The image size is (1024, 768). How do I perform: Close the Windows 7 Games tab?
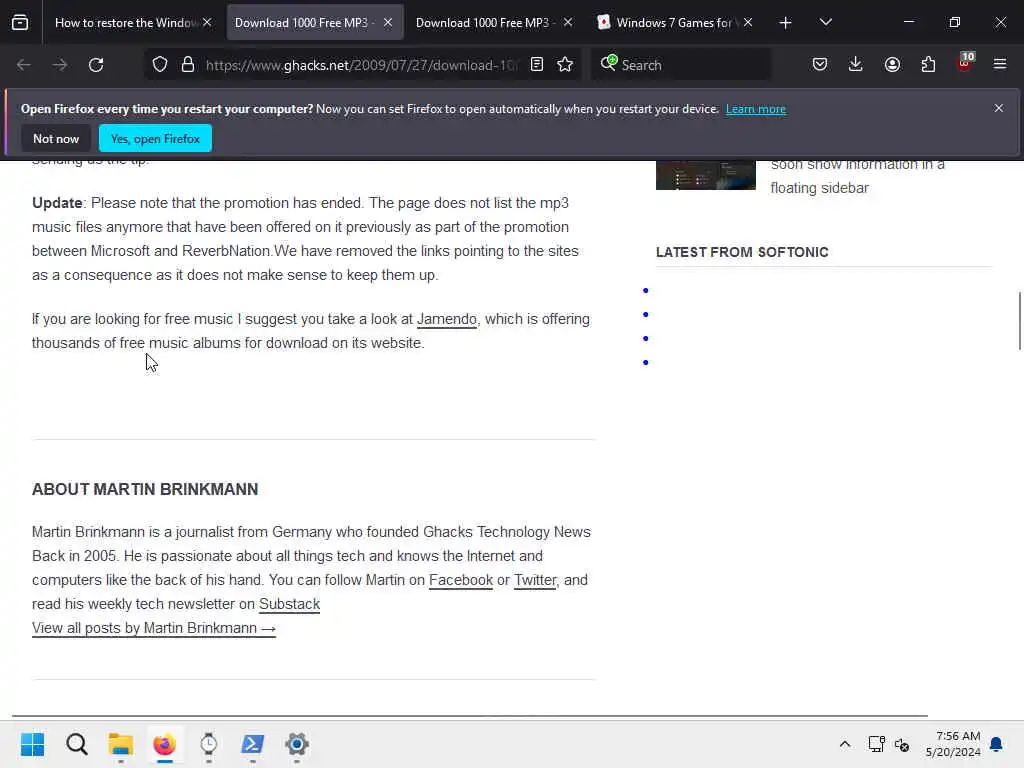[748, 22]
